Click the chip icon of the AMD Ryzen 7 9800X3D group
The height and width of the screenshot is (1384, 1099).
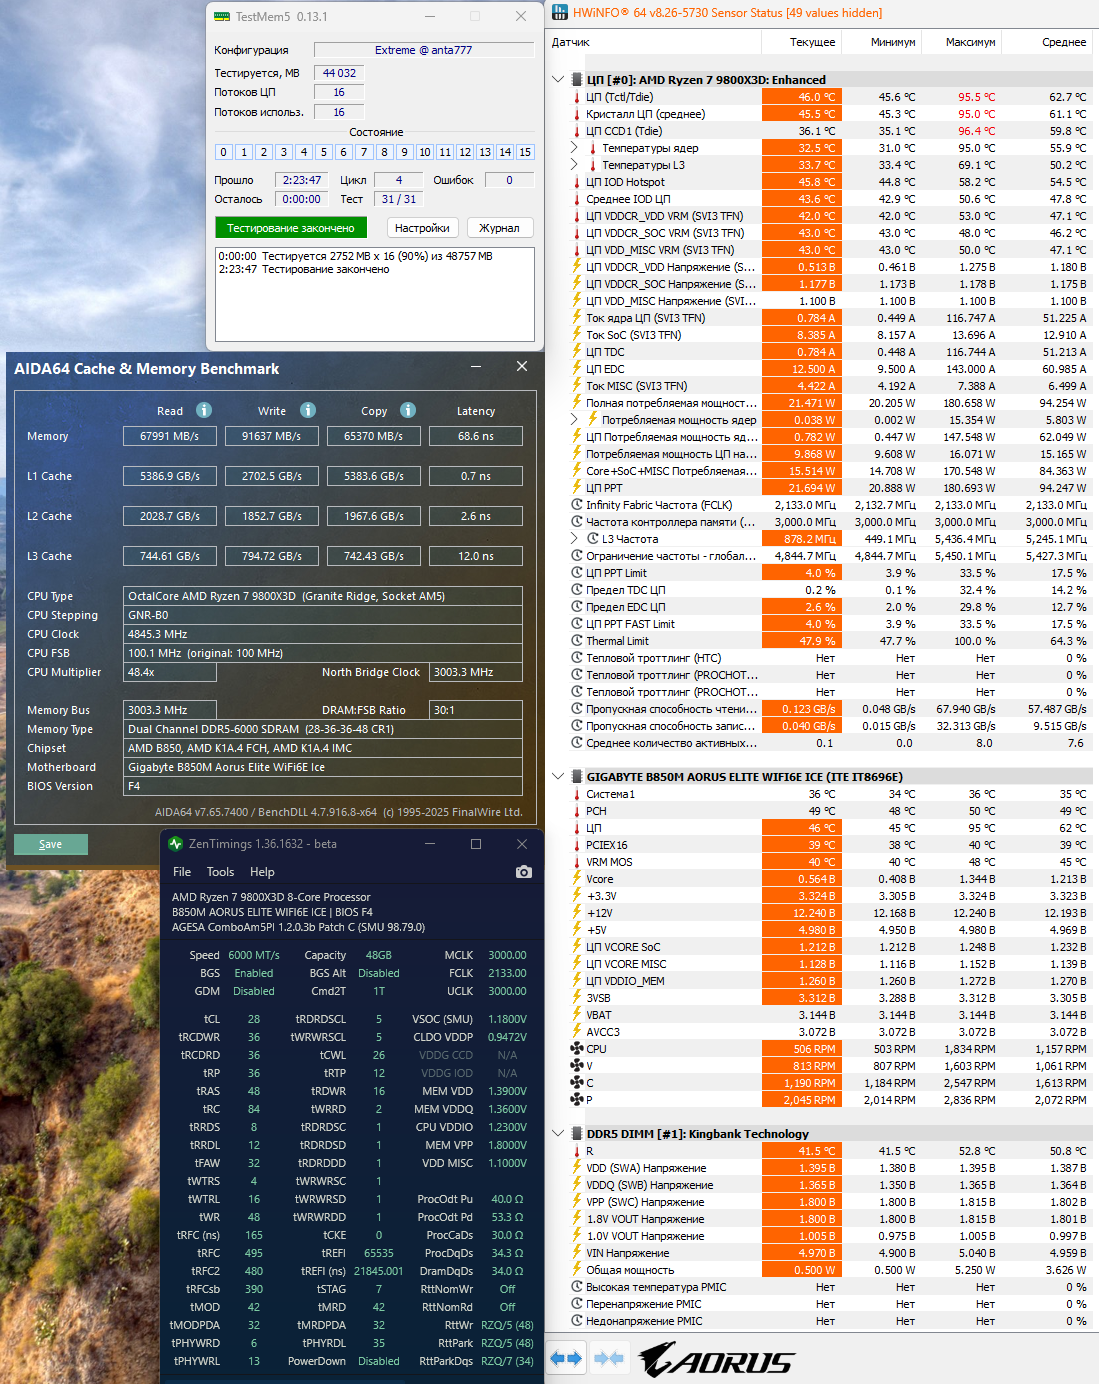(x=577, y=80)
